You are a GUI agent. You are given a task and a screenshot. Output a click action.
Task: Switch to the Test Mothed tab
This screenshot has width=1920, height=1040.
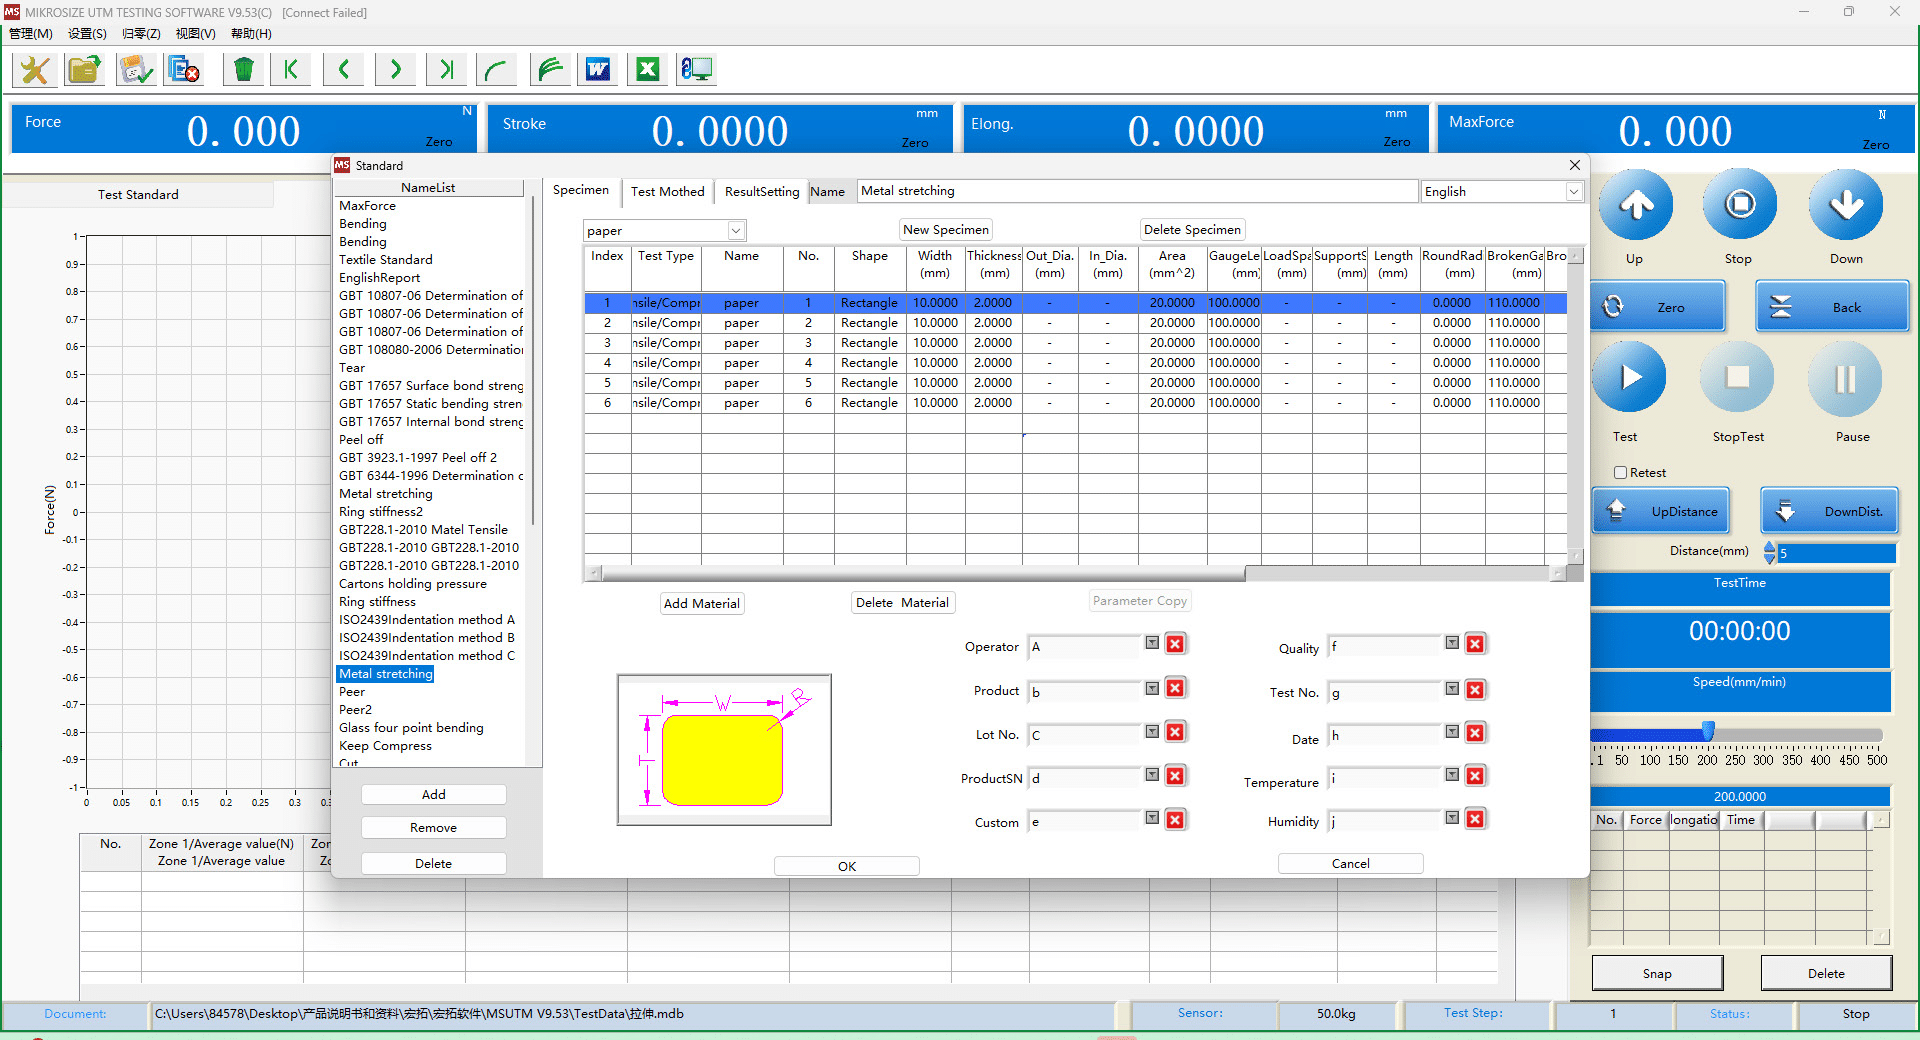pyautogui.click(x=667, y=192)
